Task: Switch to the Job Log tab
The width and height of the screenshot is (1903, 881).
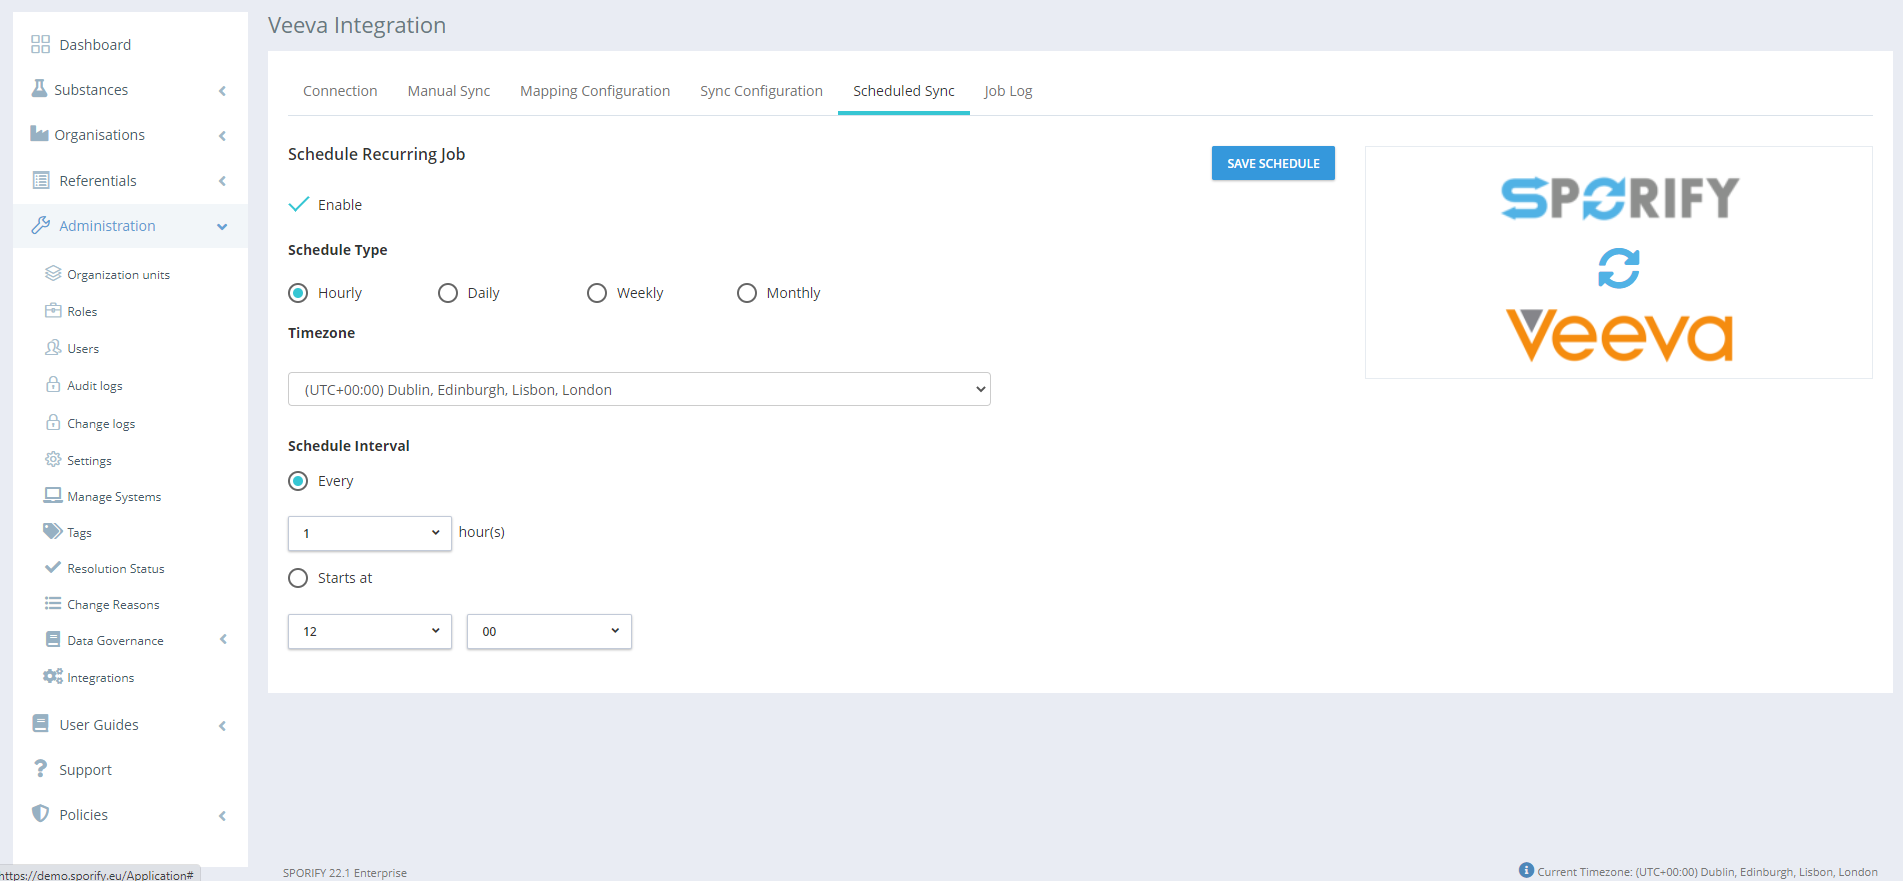Action: [1008, 91]
